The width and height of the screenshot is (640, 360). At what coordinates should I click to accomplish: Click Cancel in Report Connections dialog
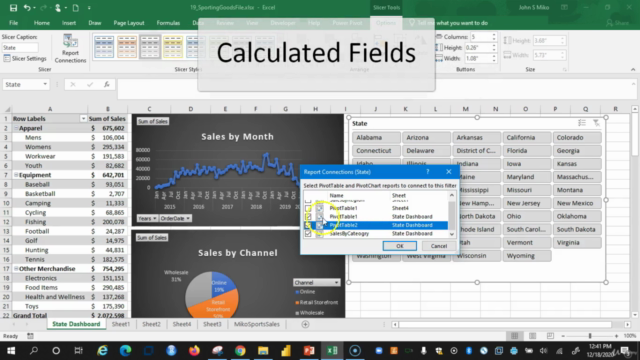pyautogui.click(x=439, y=246)
